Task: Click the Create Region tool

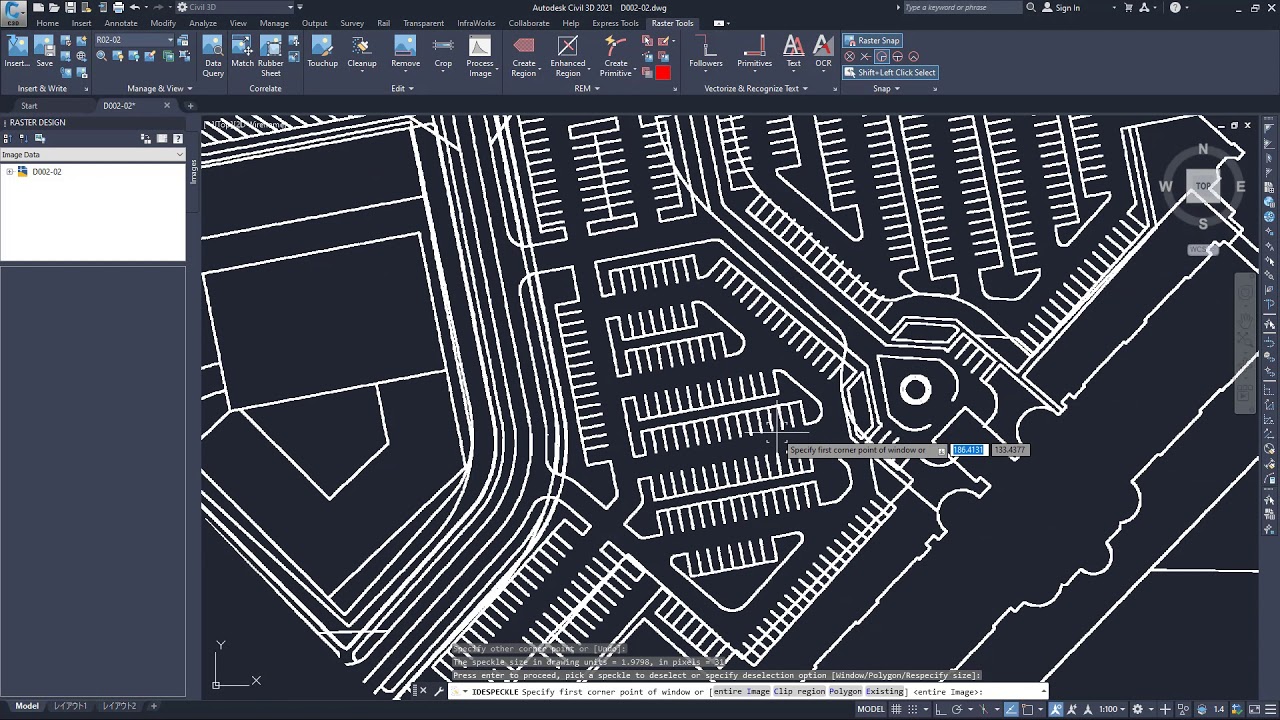Action: [x=524, y=56]
